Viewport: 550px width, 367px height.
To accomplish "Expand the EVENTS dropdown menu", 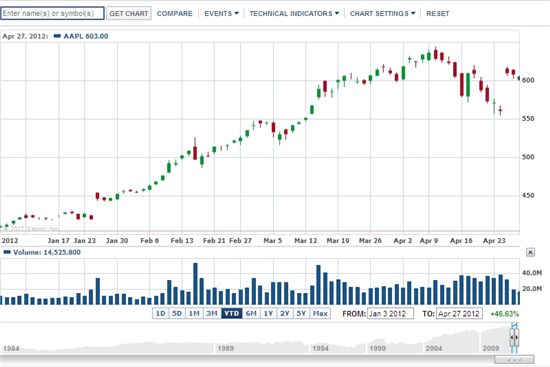I will point(221,13).
